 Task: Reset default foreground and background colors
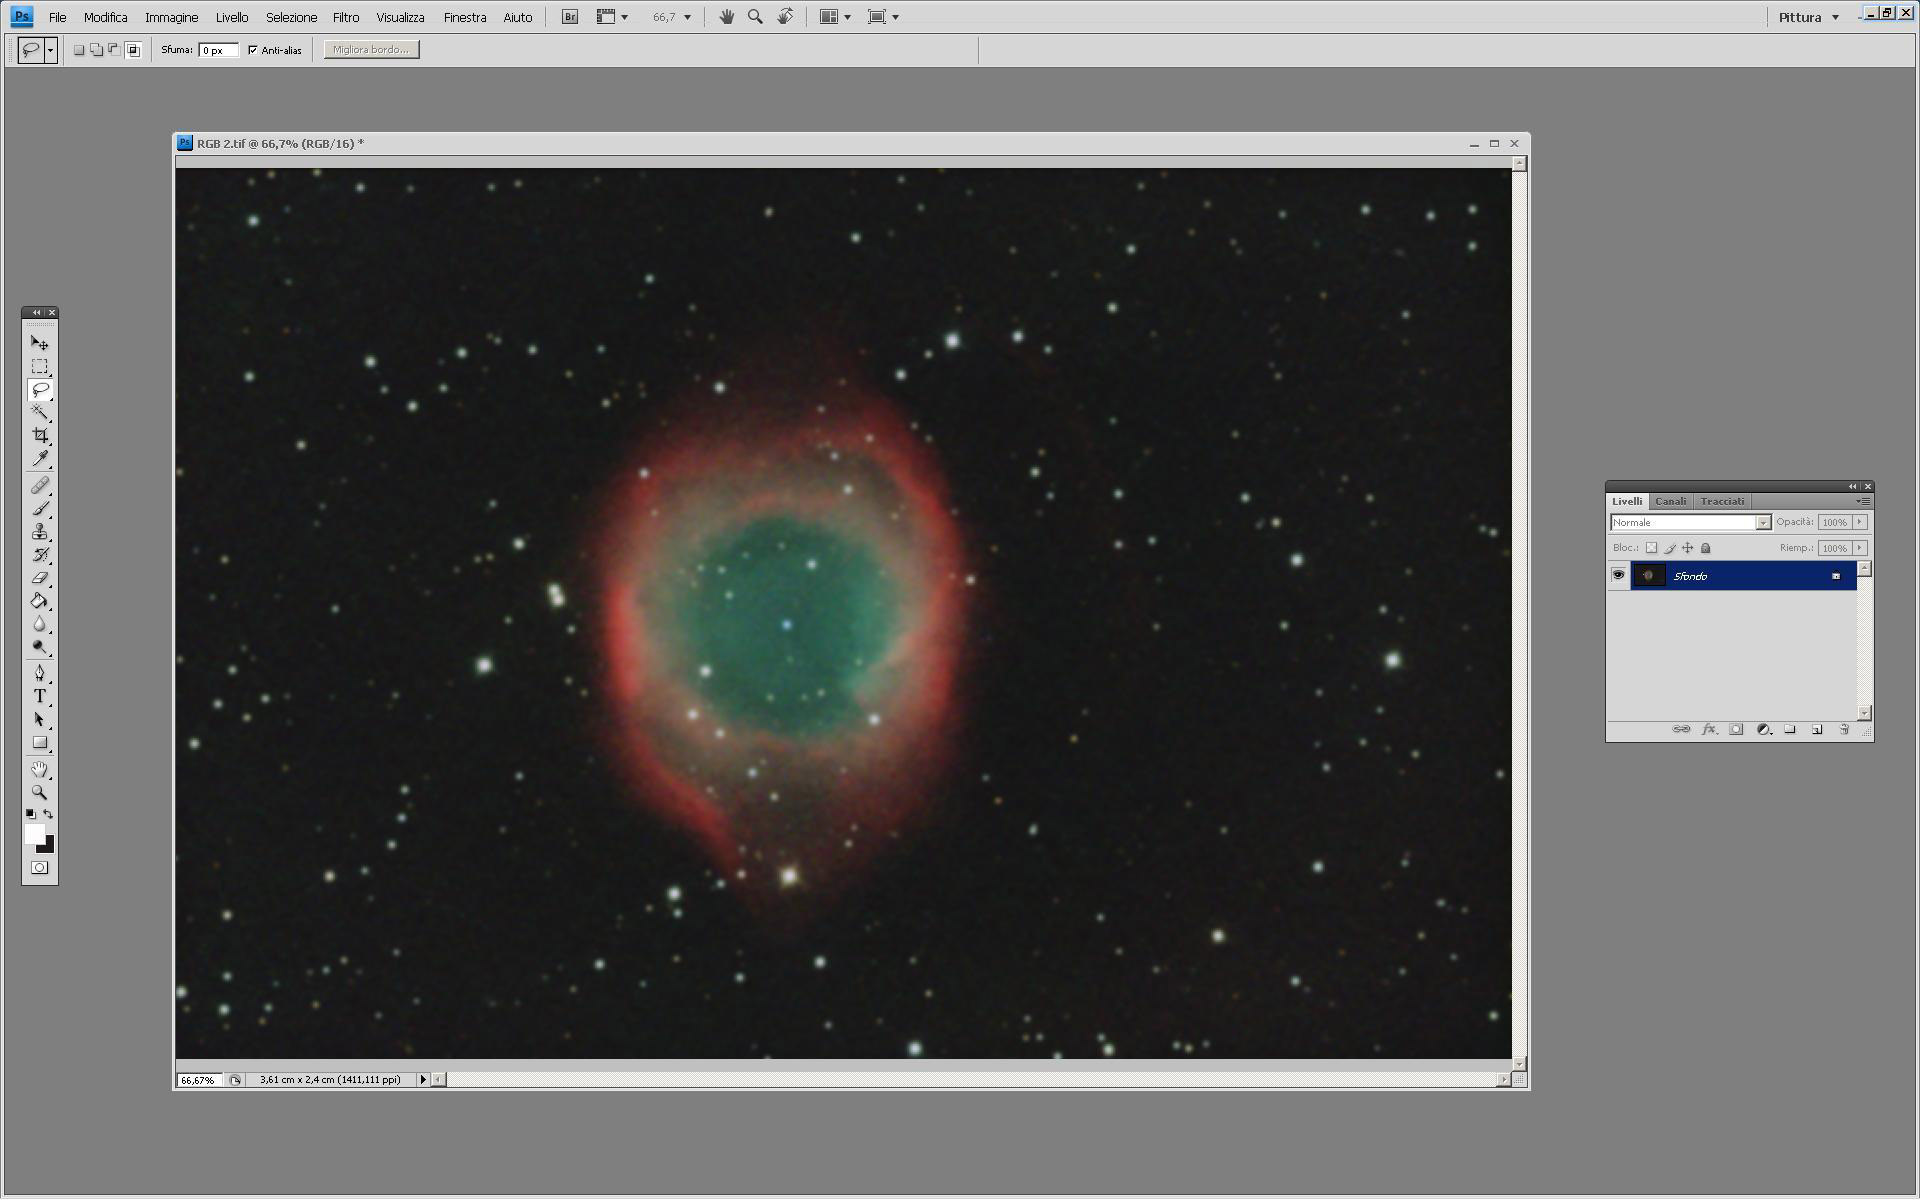tap(31, 814)
